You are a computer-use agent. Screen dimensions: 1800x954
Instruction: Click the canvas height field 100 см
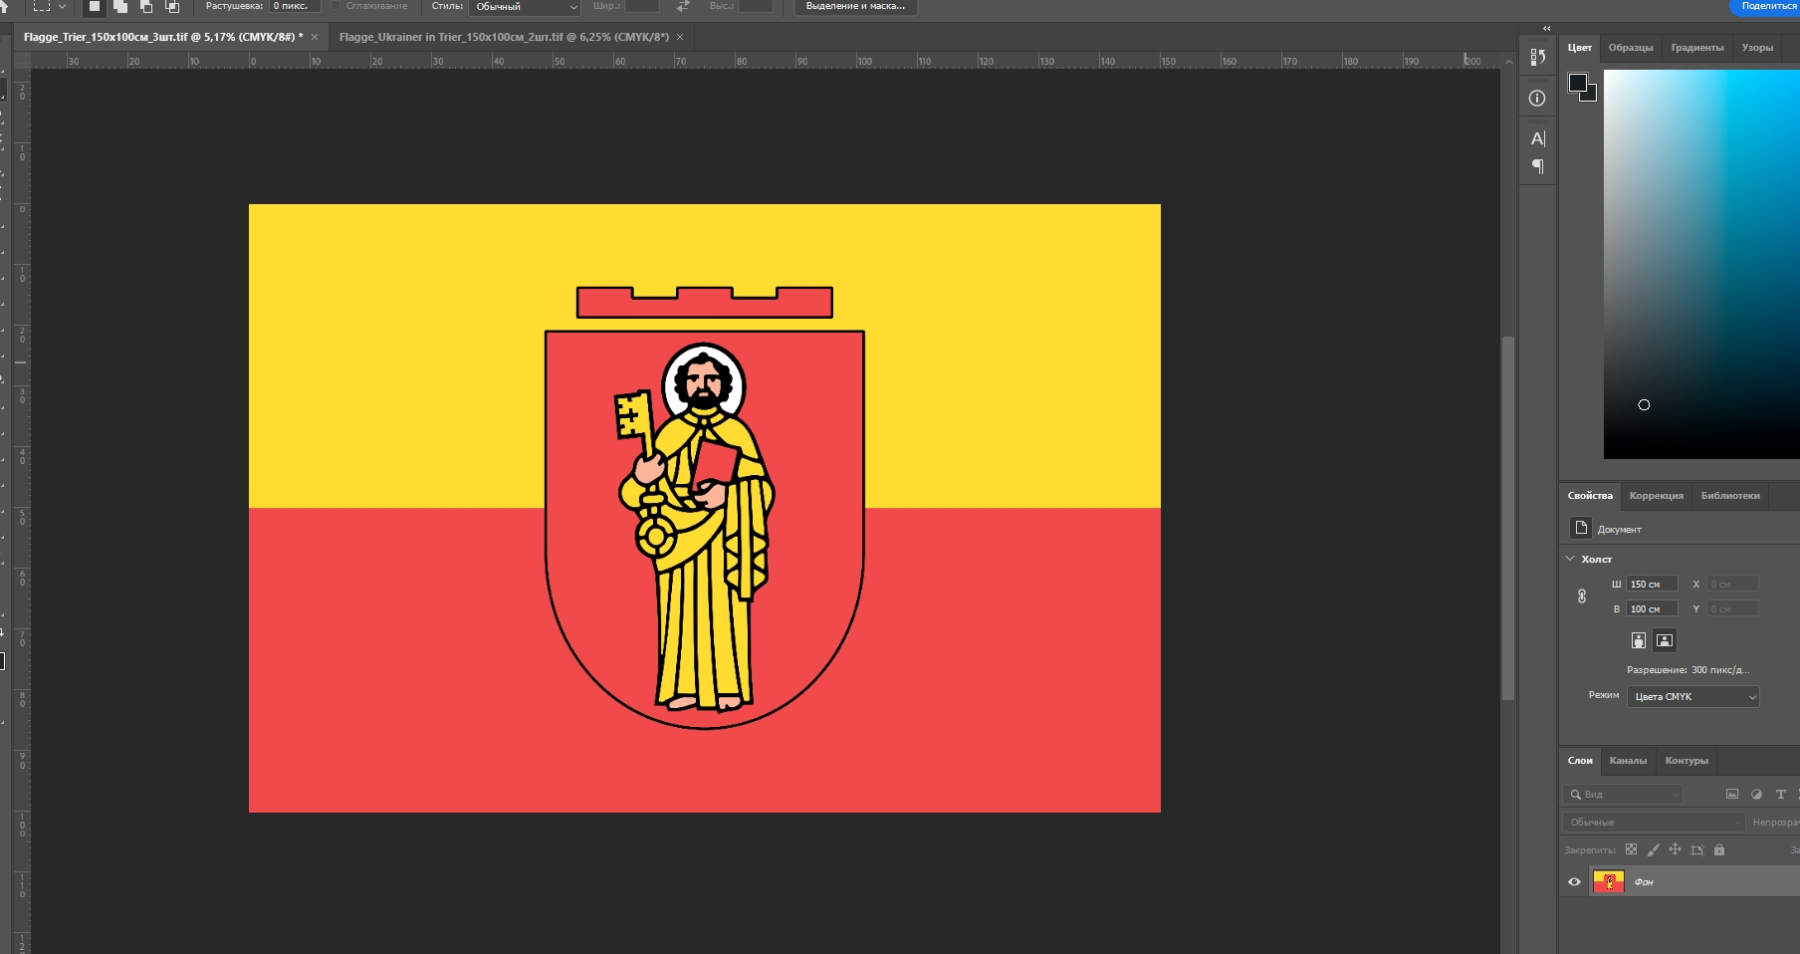[1652, 609]
